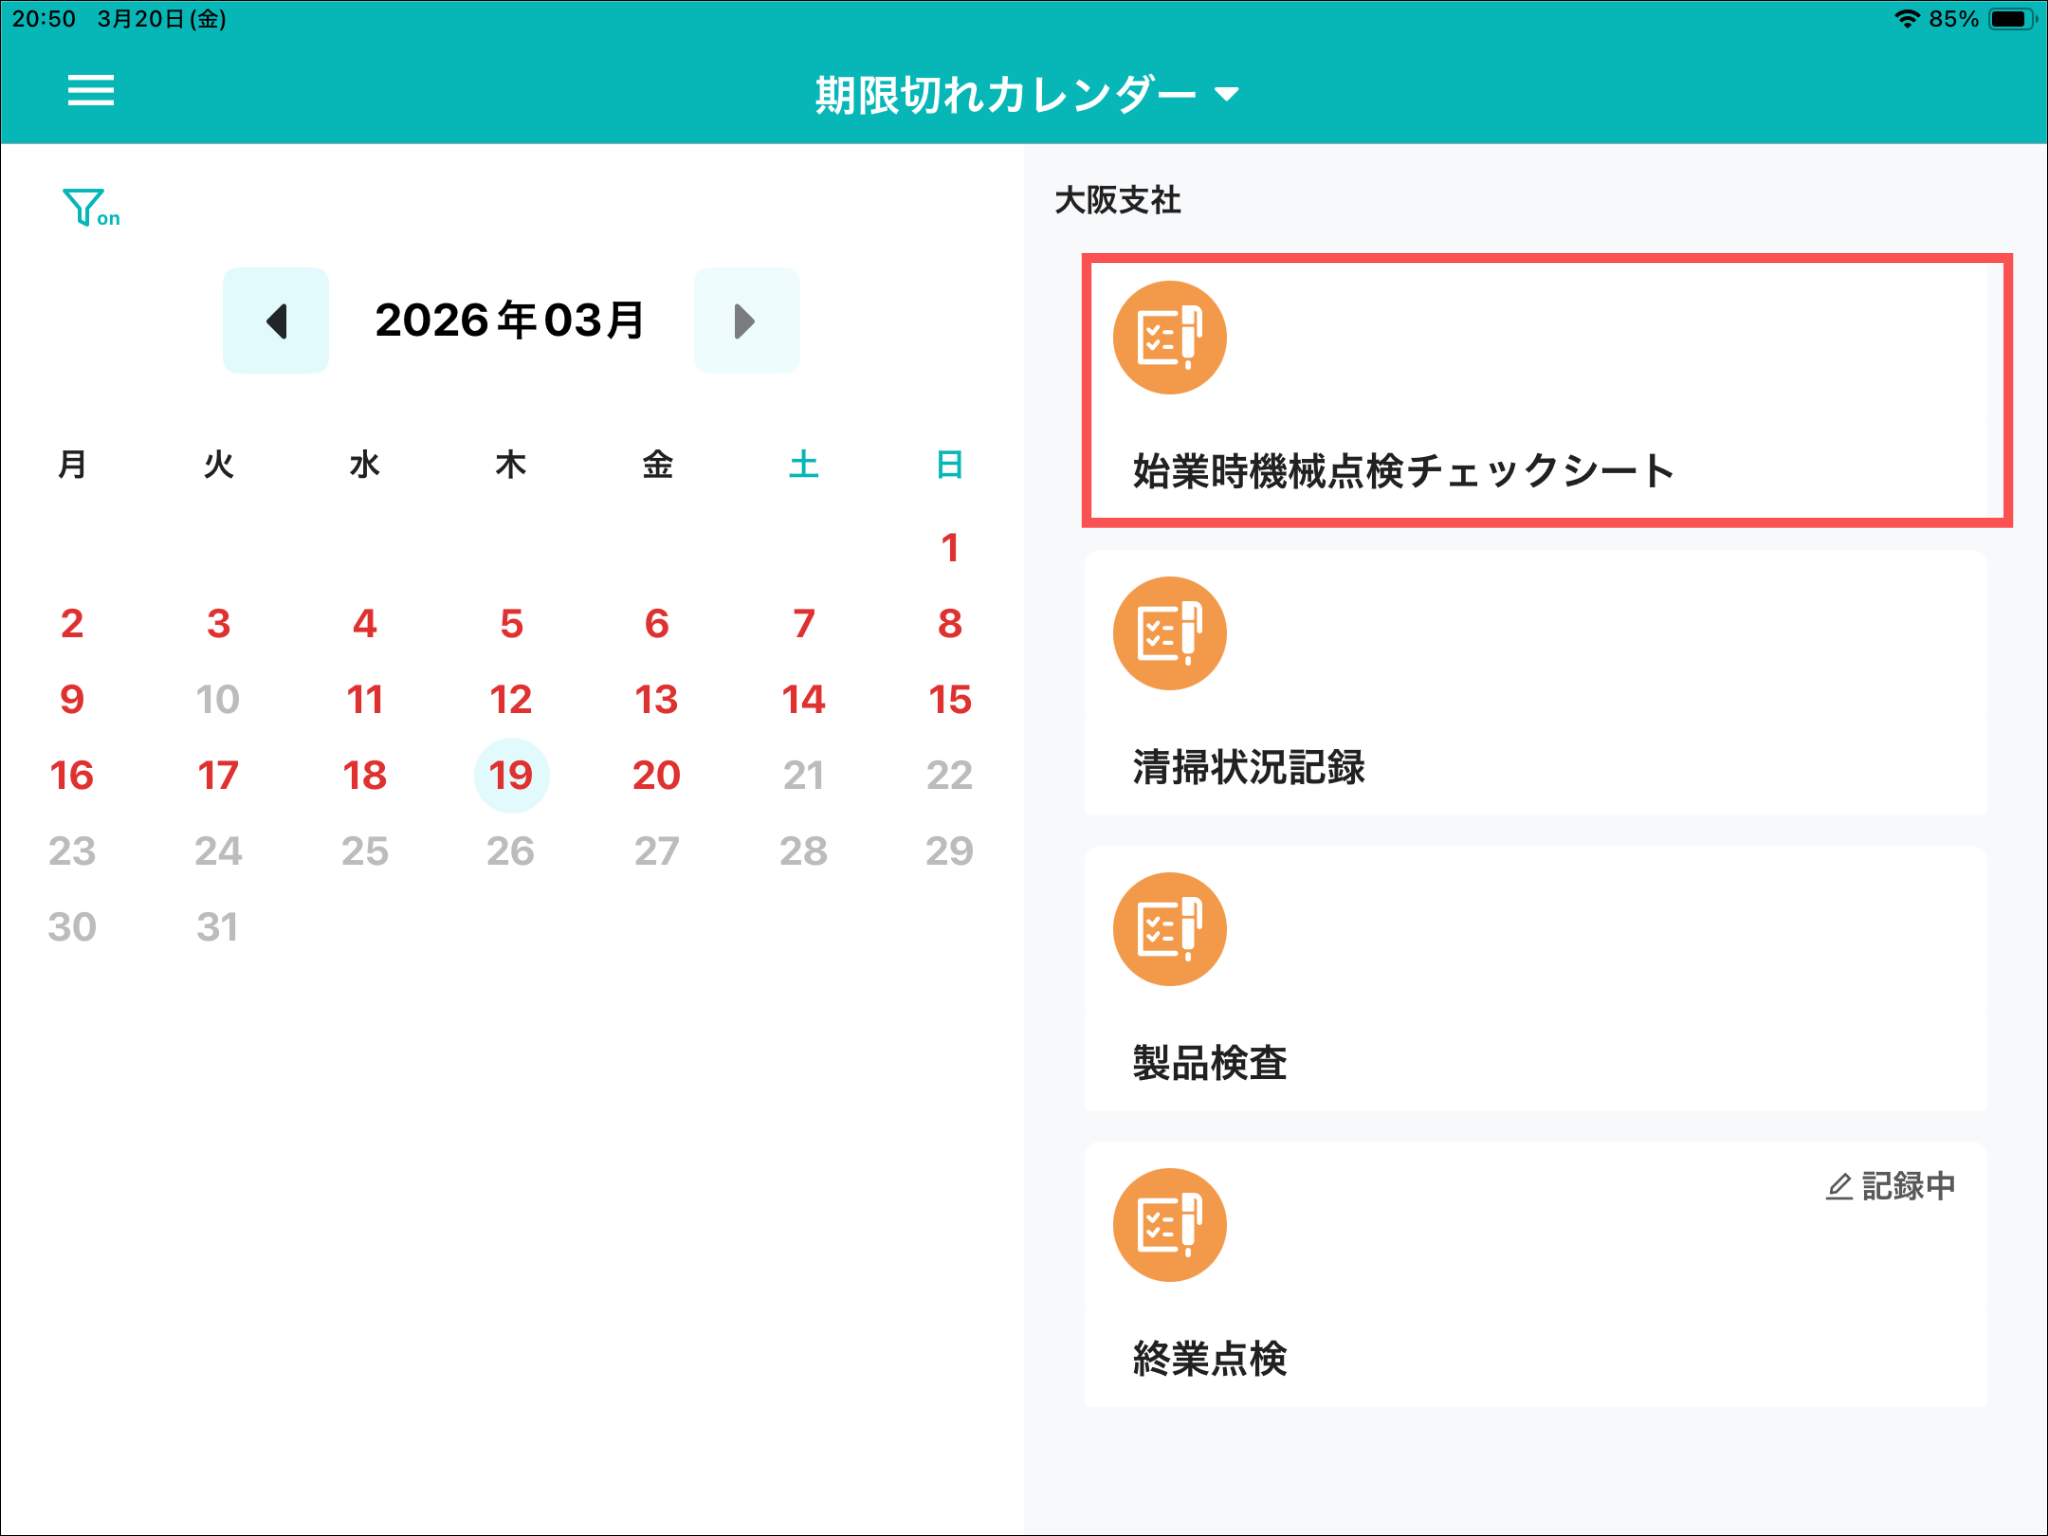This screenshot has width=2048, height=1536.
Task: Select March 8 on calendar
Action: [949, 624]
